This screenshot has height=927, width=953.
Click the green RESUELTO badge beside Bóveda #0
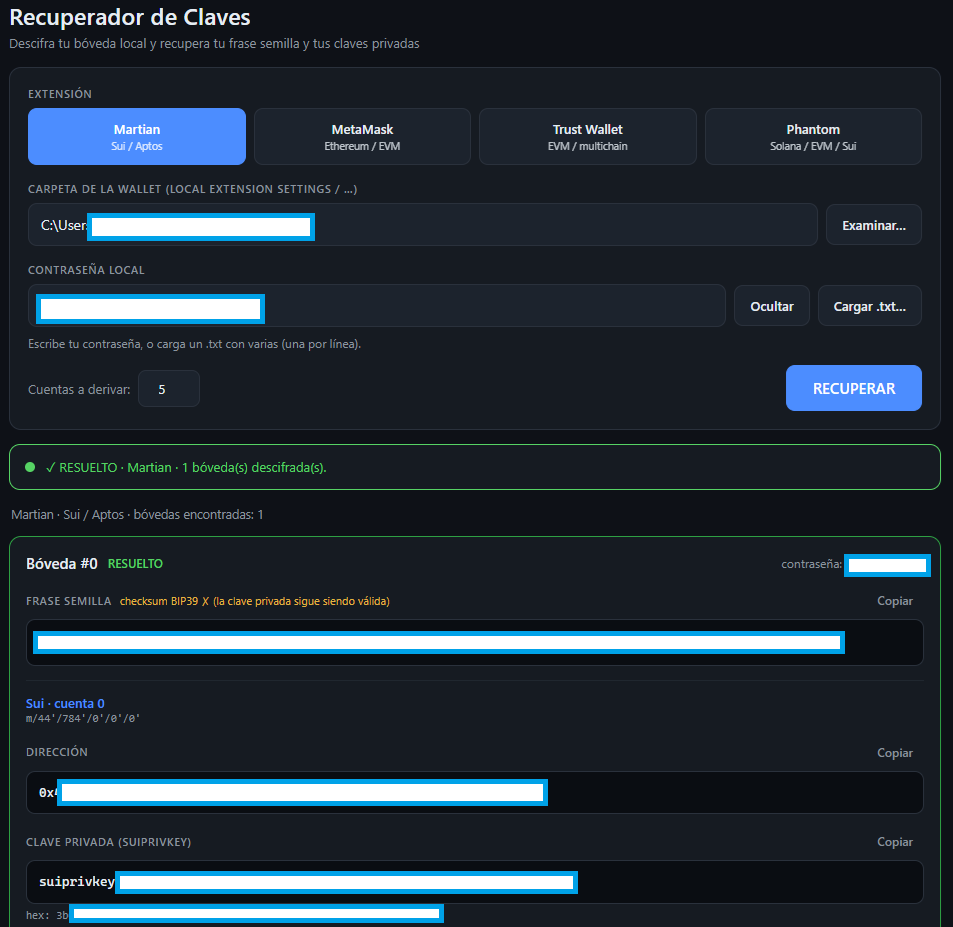[135, 563]
